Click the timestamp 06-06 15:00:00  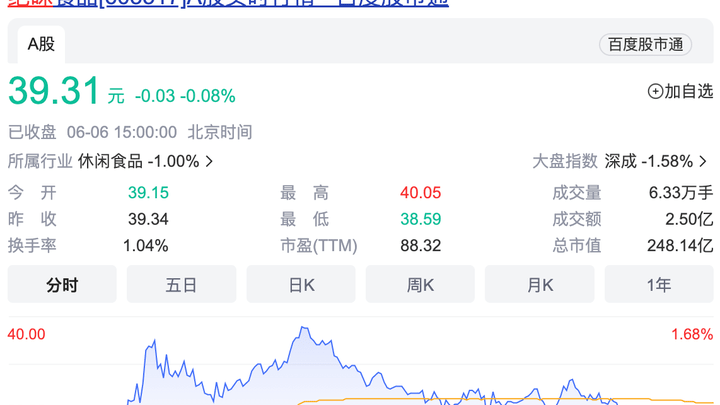(x=122, y=132)
